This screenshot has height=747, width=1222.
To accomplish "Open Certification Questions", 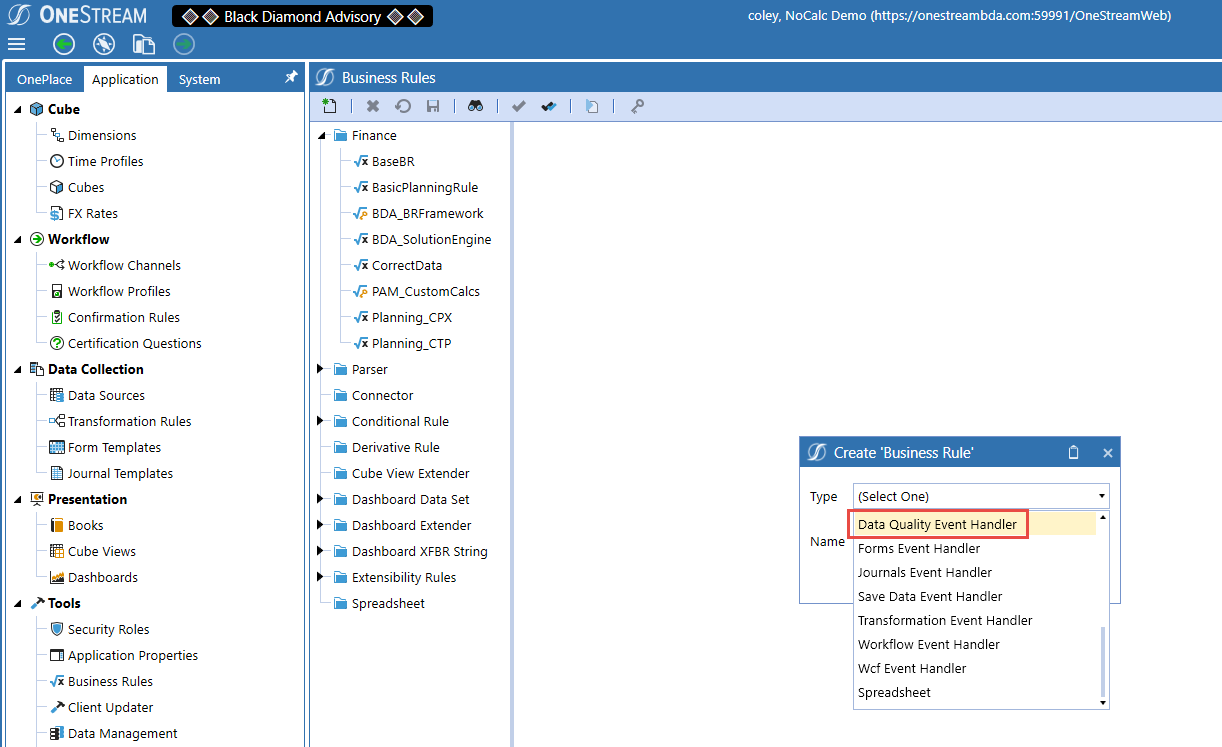I will click(134, 343).
